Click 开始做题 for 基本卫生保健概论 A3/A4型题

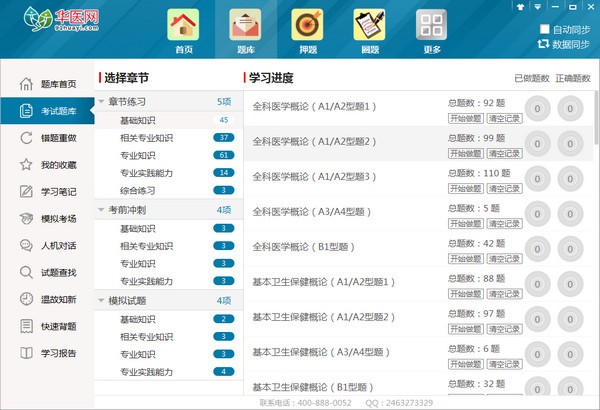coord(466,364)
